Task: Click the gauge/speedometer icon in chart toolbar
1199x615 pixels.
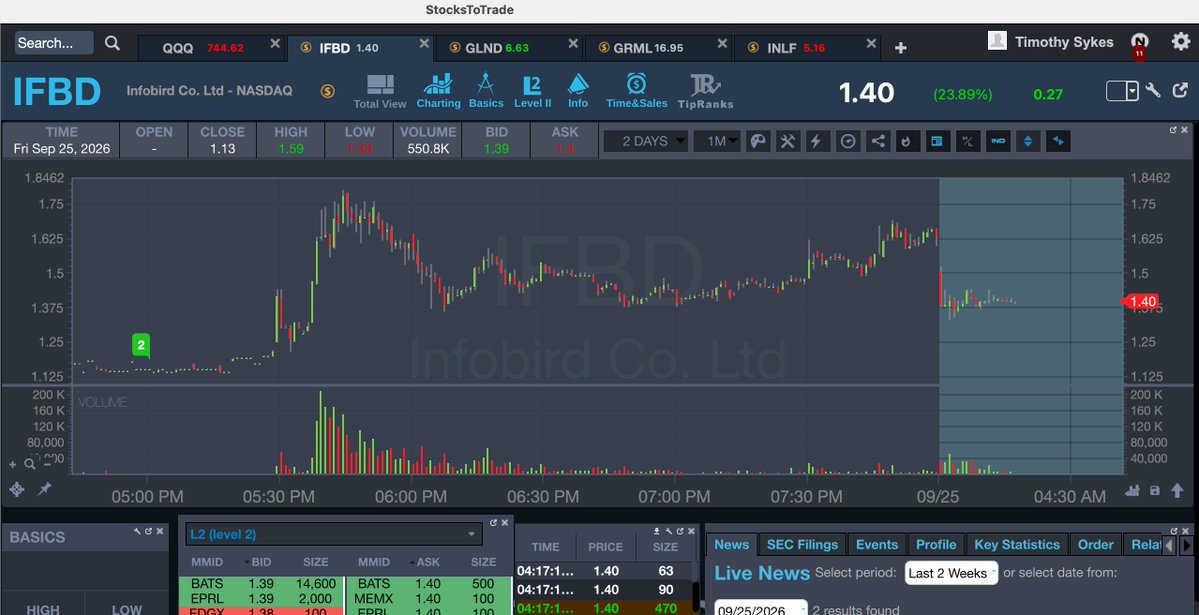Action: [x=847, y=141]
